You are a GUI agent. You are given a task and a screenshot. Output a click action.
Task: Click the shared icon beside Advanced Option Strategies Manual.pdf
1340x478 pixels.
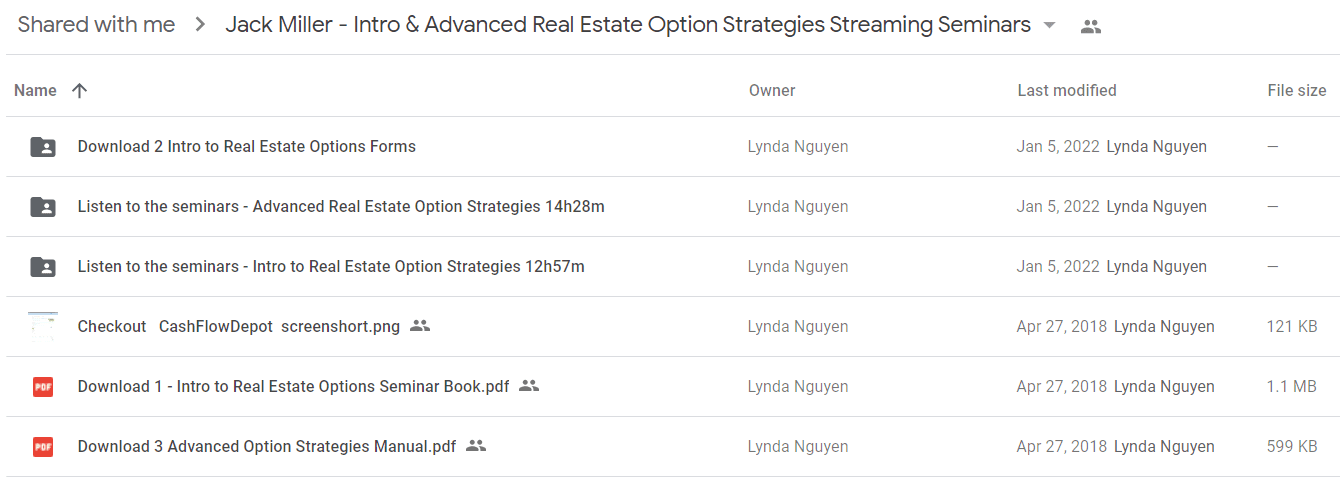pos(476,446)
